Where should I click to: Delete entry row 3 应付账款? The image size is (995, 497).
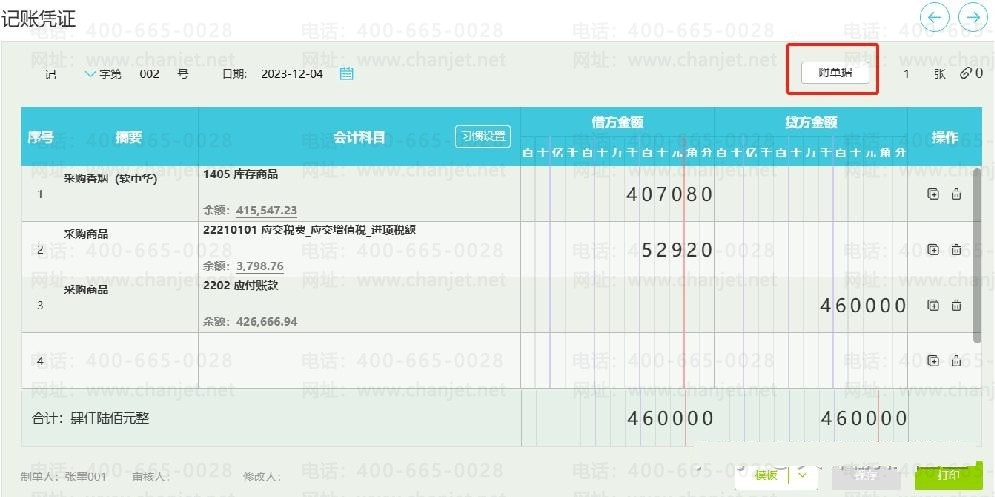click(x=956, y=305)
